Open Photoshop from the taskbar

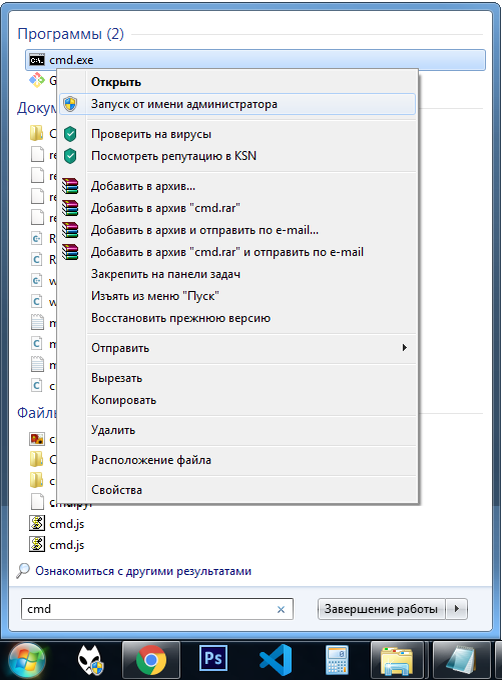coord(213,658)
